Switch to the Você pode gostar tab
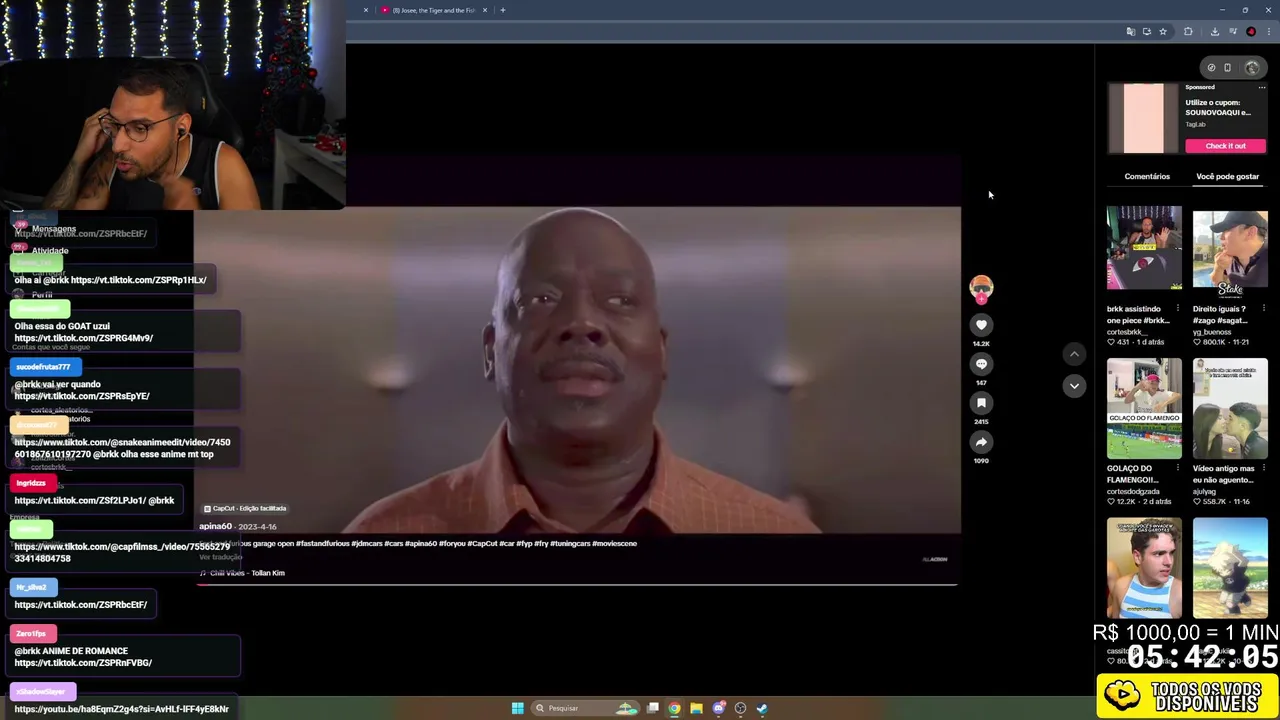 coord(1227,177)
